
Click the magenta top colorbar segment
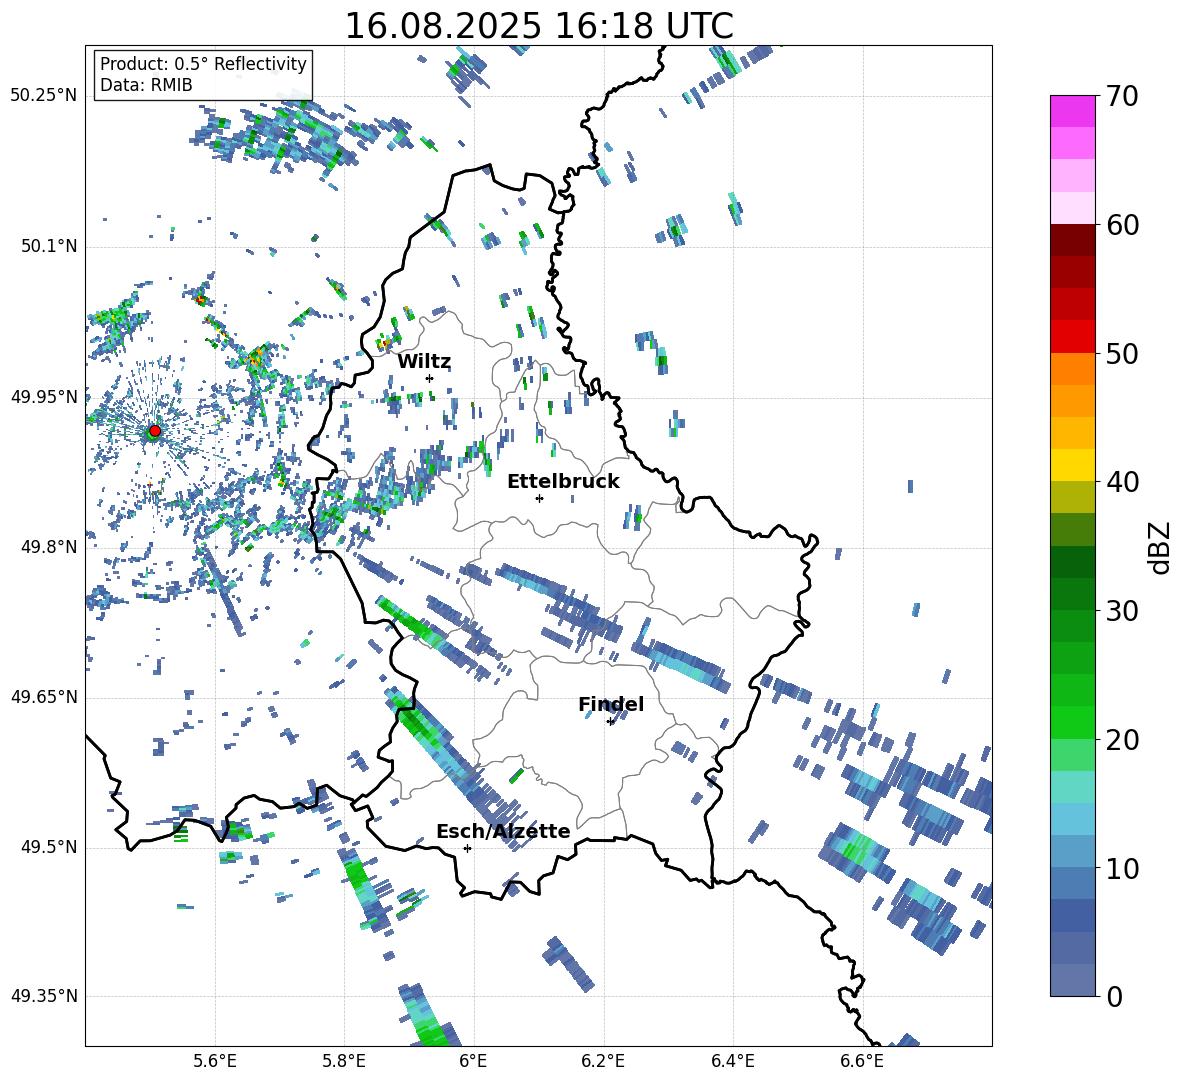coord(1073,111)
